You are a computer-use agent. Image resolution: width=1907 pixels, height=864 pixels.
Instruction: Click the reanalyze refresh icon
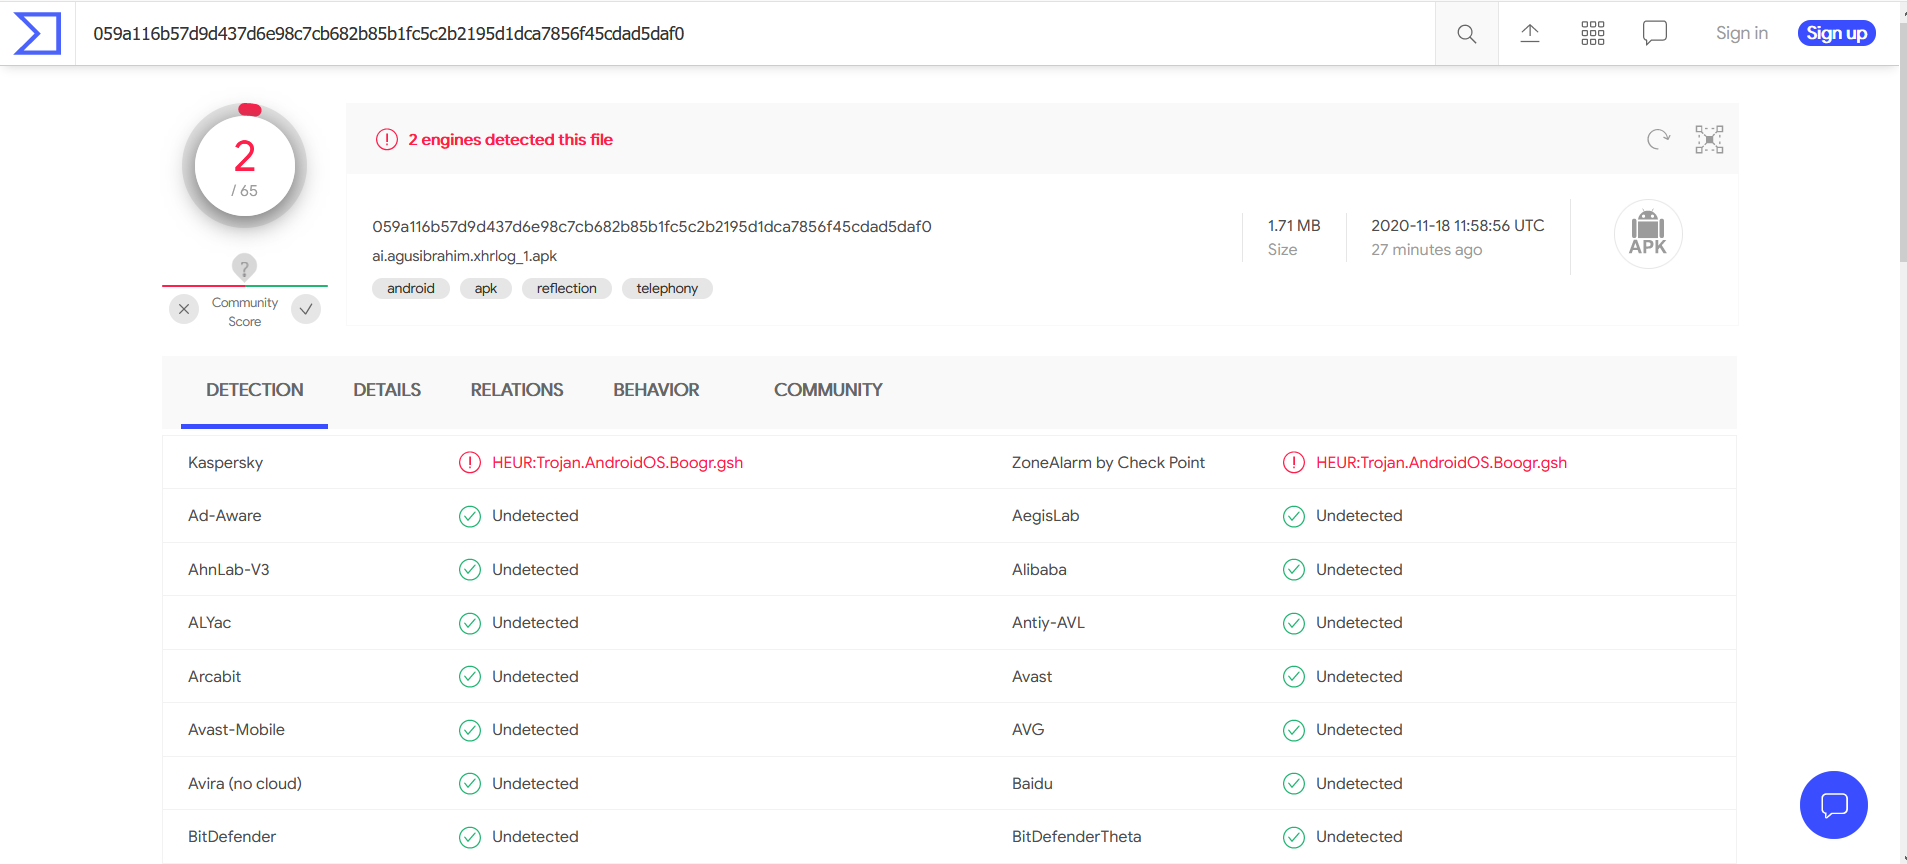1658,139
